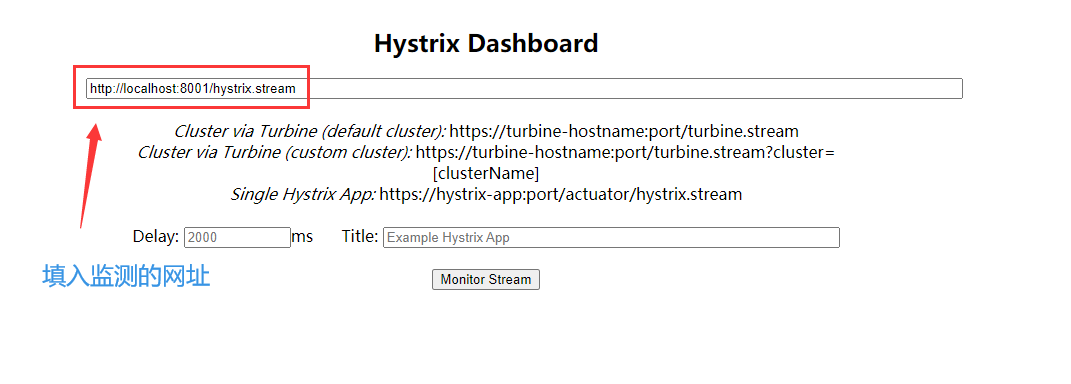
Task: Click the Monitor Stream button
Action: 486,279
